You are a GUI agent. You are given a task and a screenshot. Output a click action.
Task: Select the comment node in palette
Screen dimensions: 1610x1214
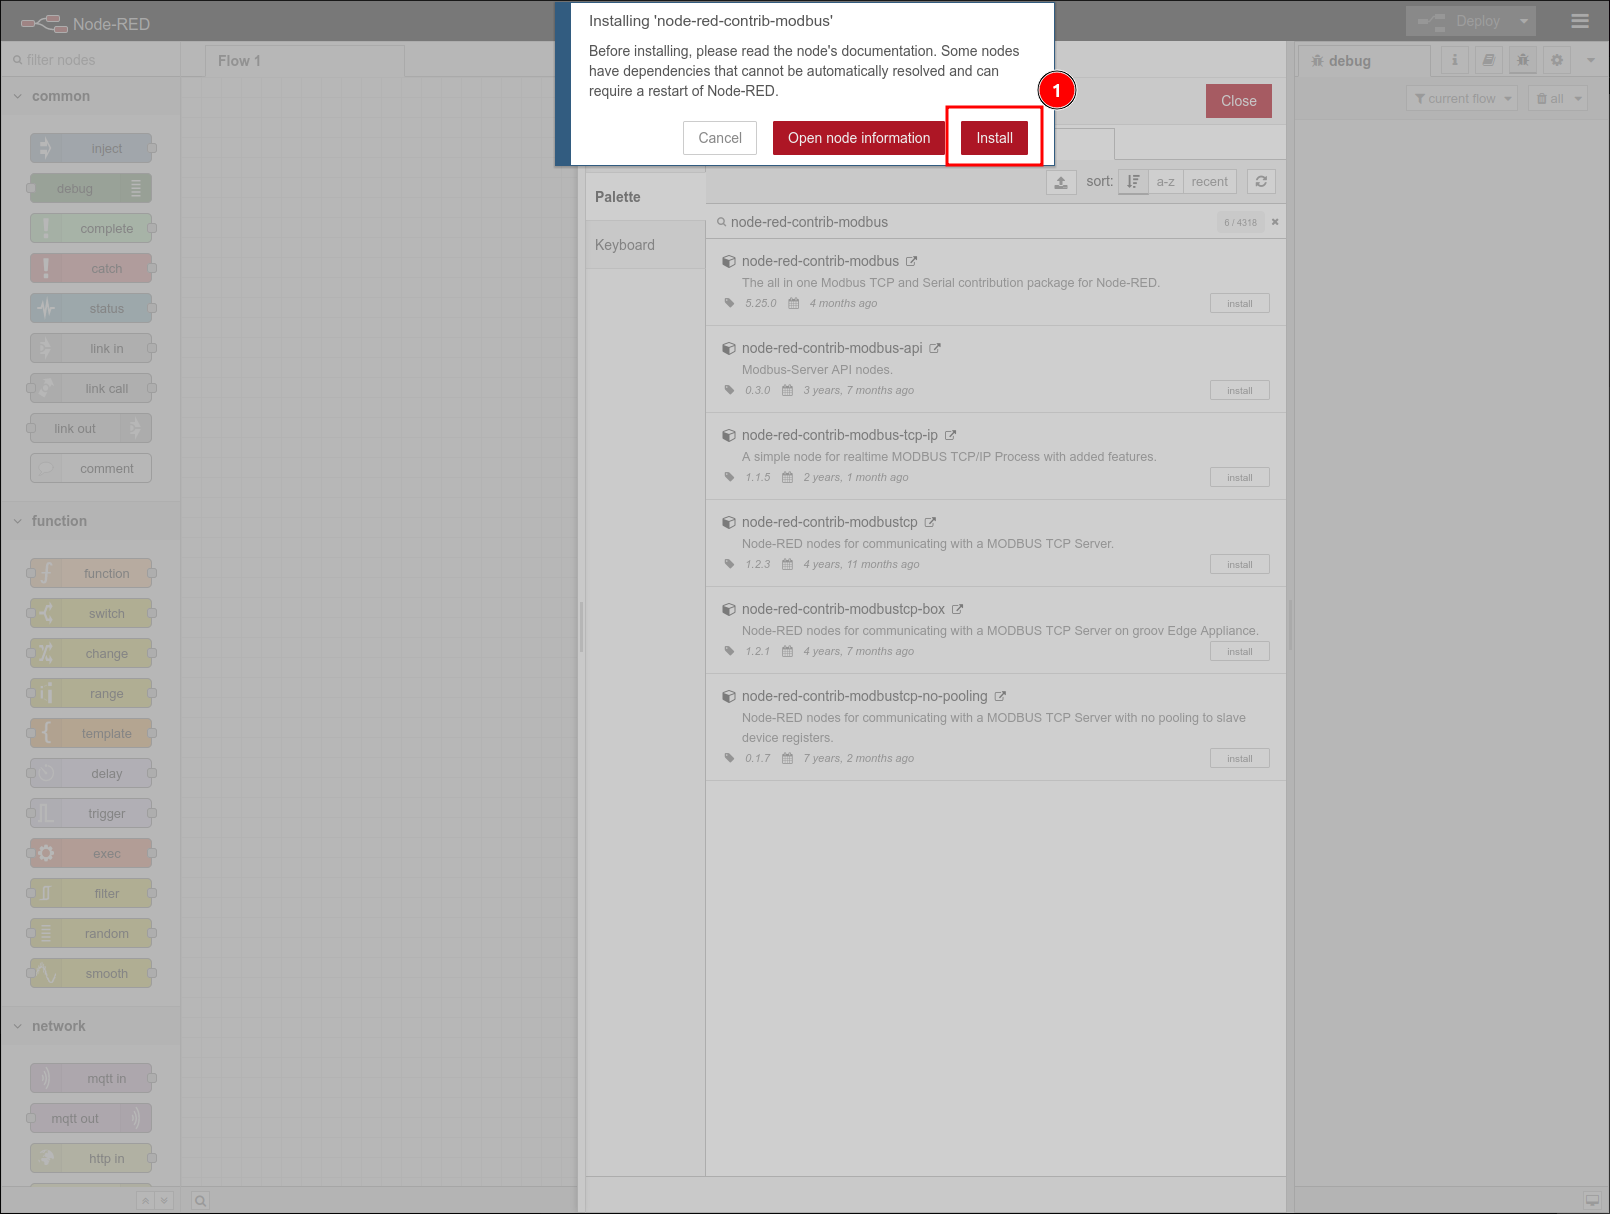(91, 468)
